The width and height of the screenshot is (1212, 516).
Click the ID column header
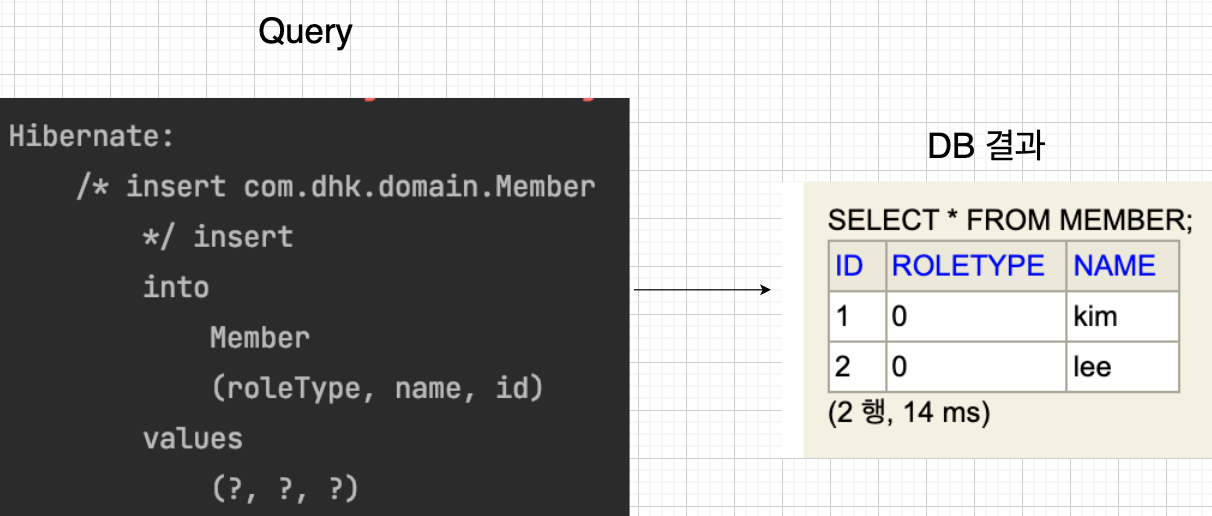pyautogui.click(x=857, y=265)
